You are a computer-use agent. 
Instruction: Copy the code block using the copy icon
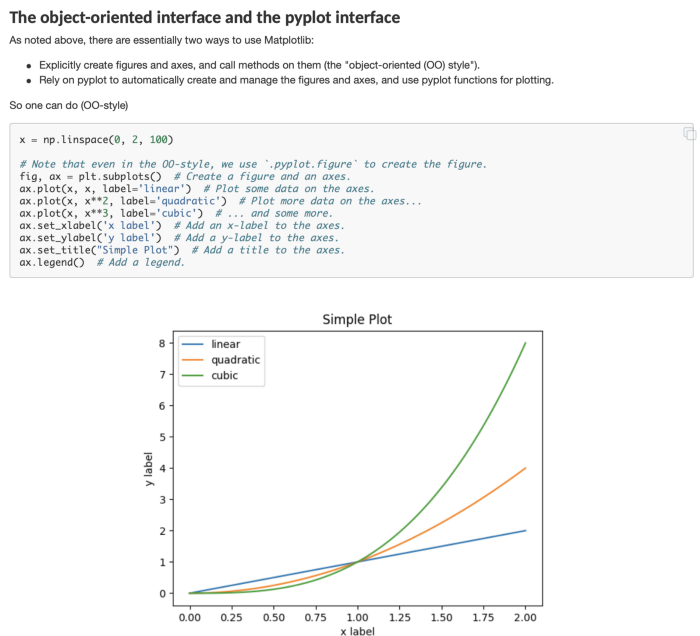(x=688, y=133)
